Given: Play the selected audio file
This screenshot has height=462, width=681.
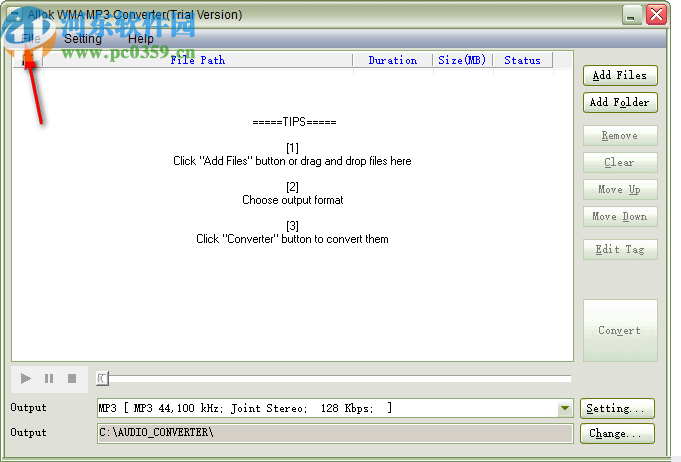Looking at the screenshot, I should (26, 379).
